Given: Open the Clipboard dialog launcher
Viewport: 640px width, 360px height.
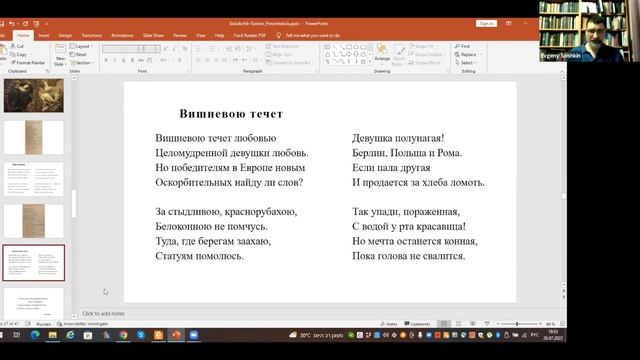Looking at the screenshot, I should pyautogui.click(x=47, y=71).
